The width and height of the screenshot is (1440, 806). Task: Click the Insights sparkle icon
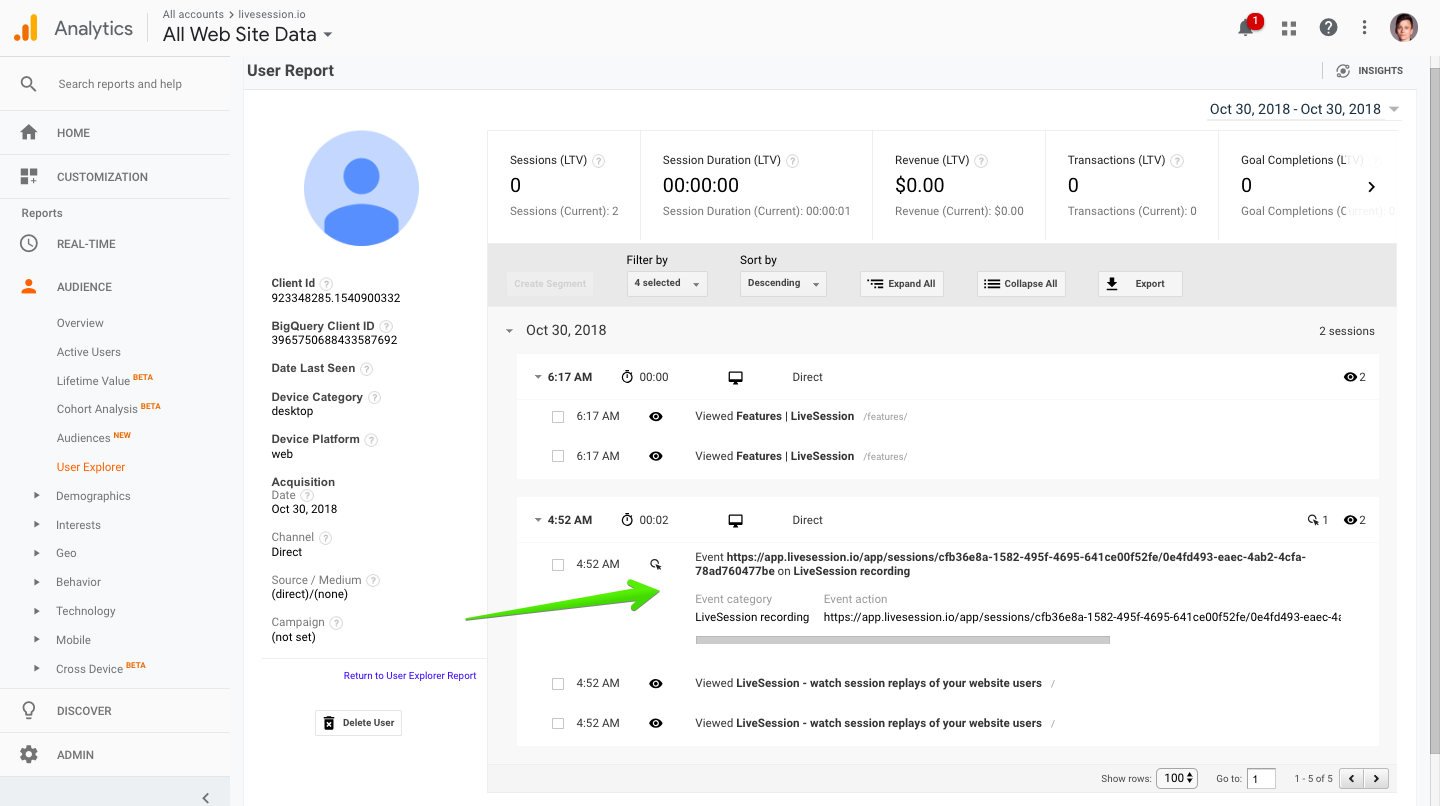coord(1342,70)
